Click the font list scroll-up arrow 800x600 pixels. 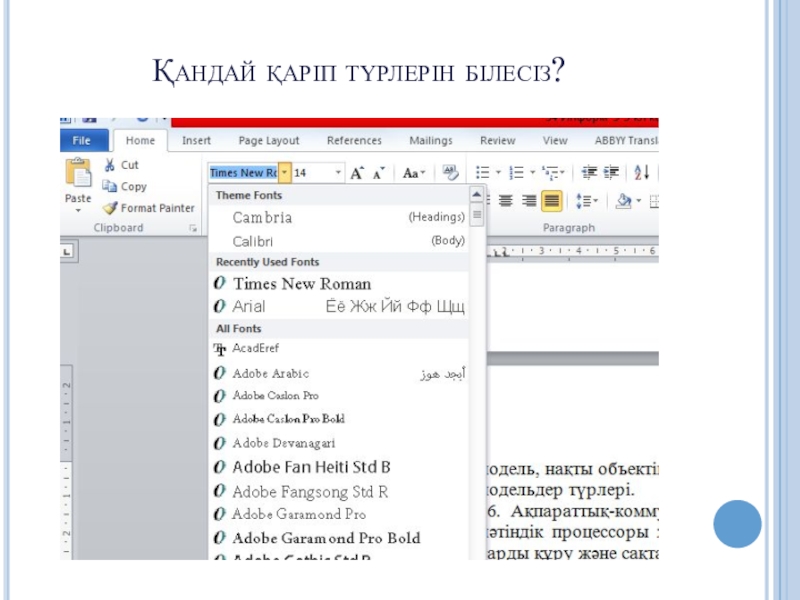point(477,194)
